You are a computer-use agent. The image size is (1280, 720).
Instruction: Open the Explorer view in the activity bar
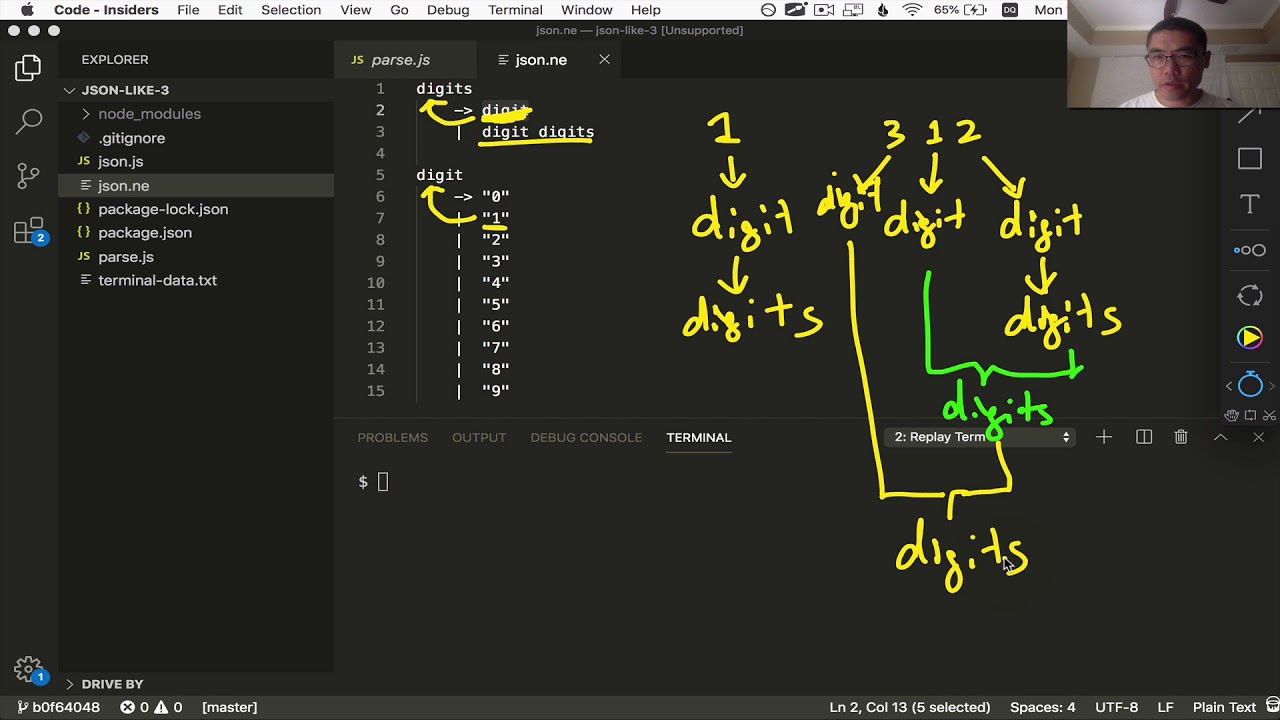coord(28,68)
